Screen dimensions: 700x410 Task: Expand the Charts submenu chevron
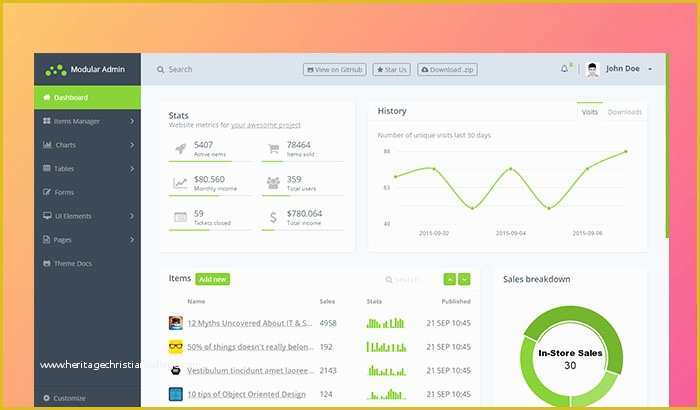132,145
